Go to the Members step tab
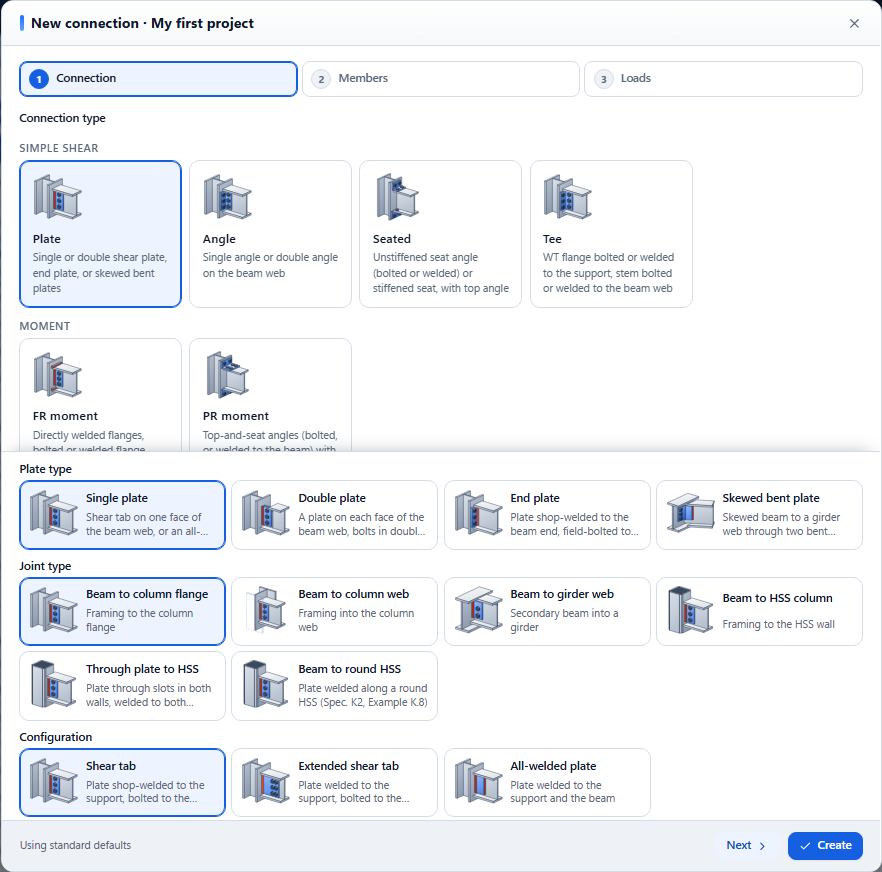The width and height of the screenshot is (882, 872). point(441,79)
